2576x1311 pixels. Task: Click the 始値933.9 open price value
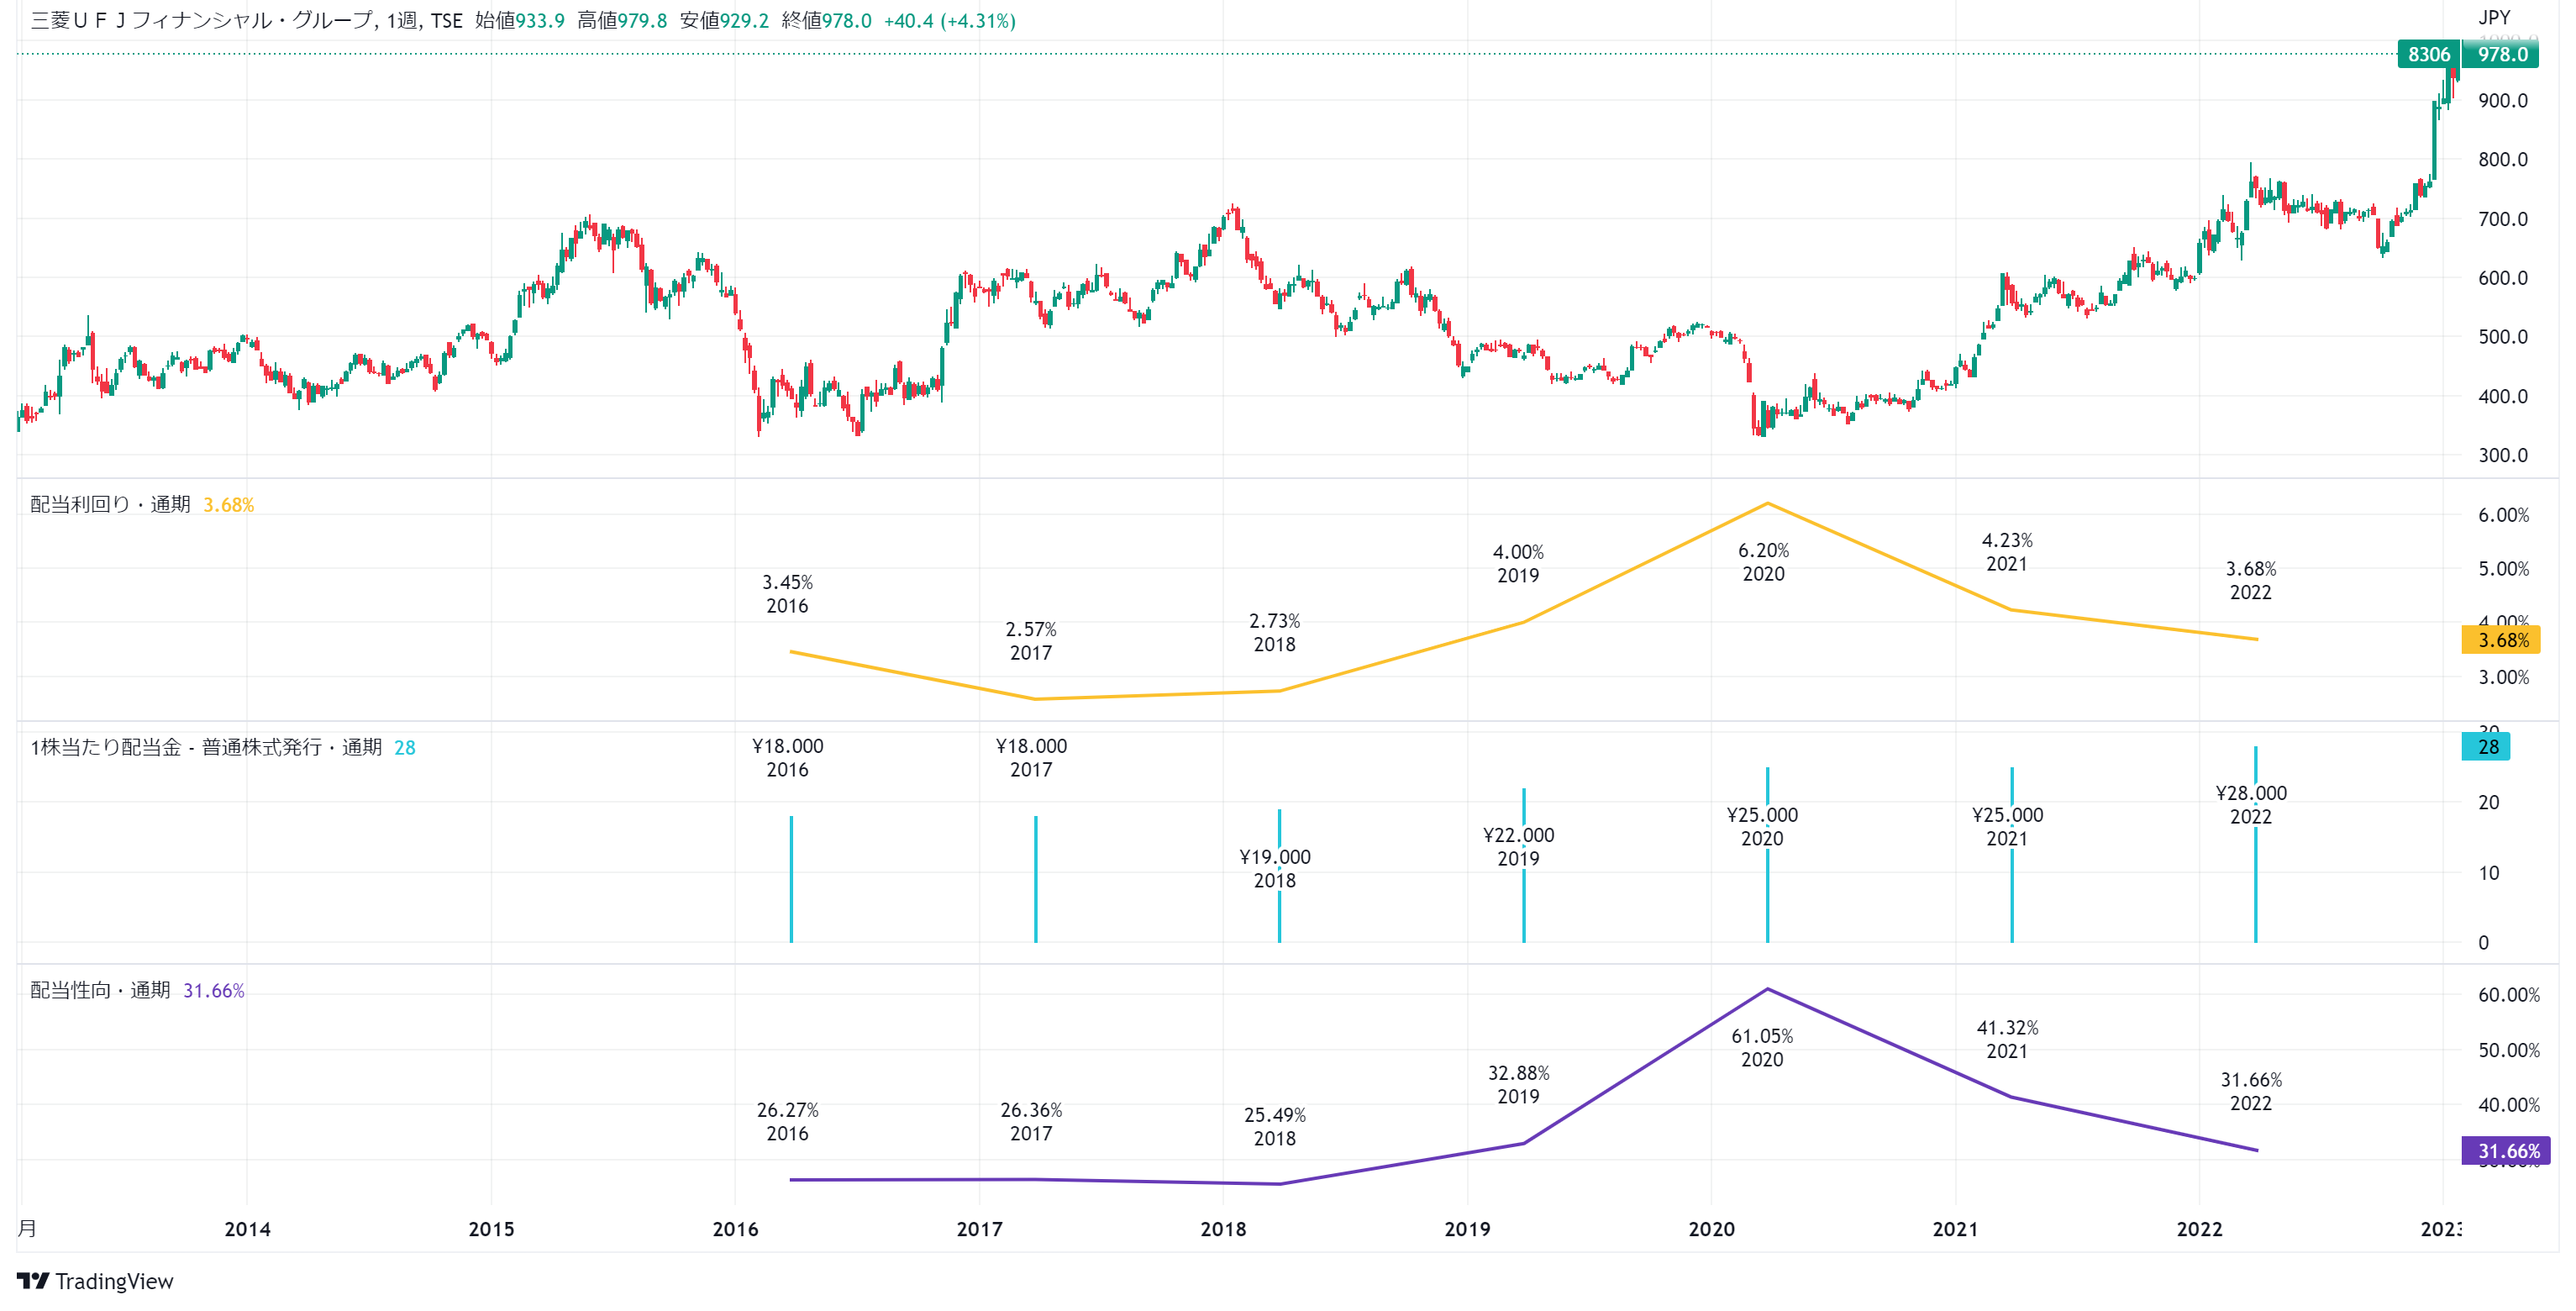coord(519,21)
